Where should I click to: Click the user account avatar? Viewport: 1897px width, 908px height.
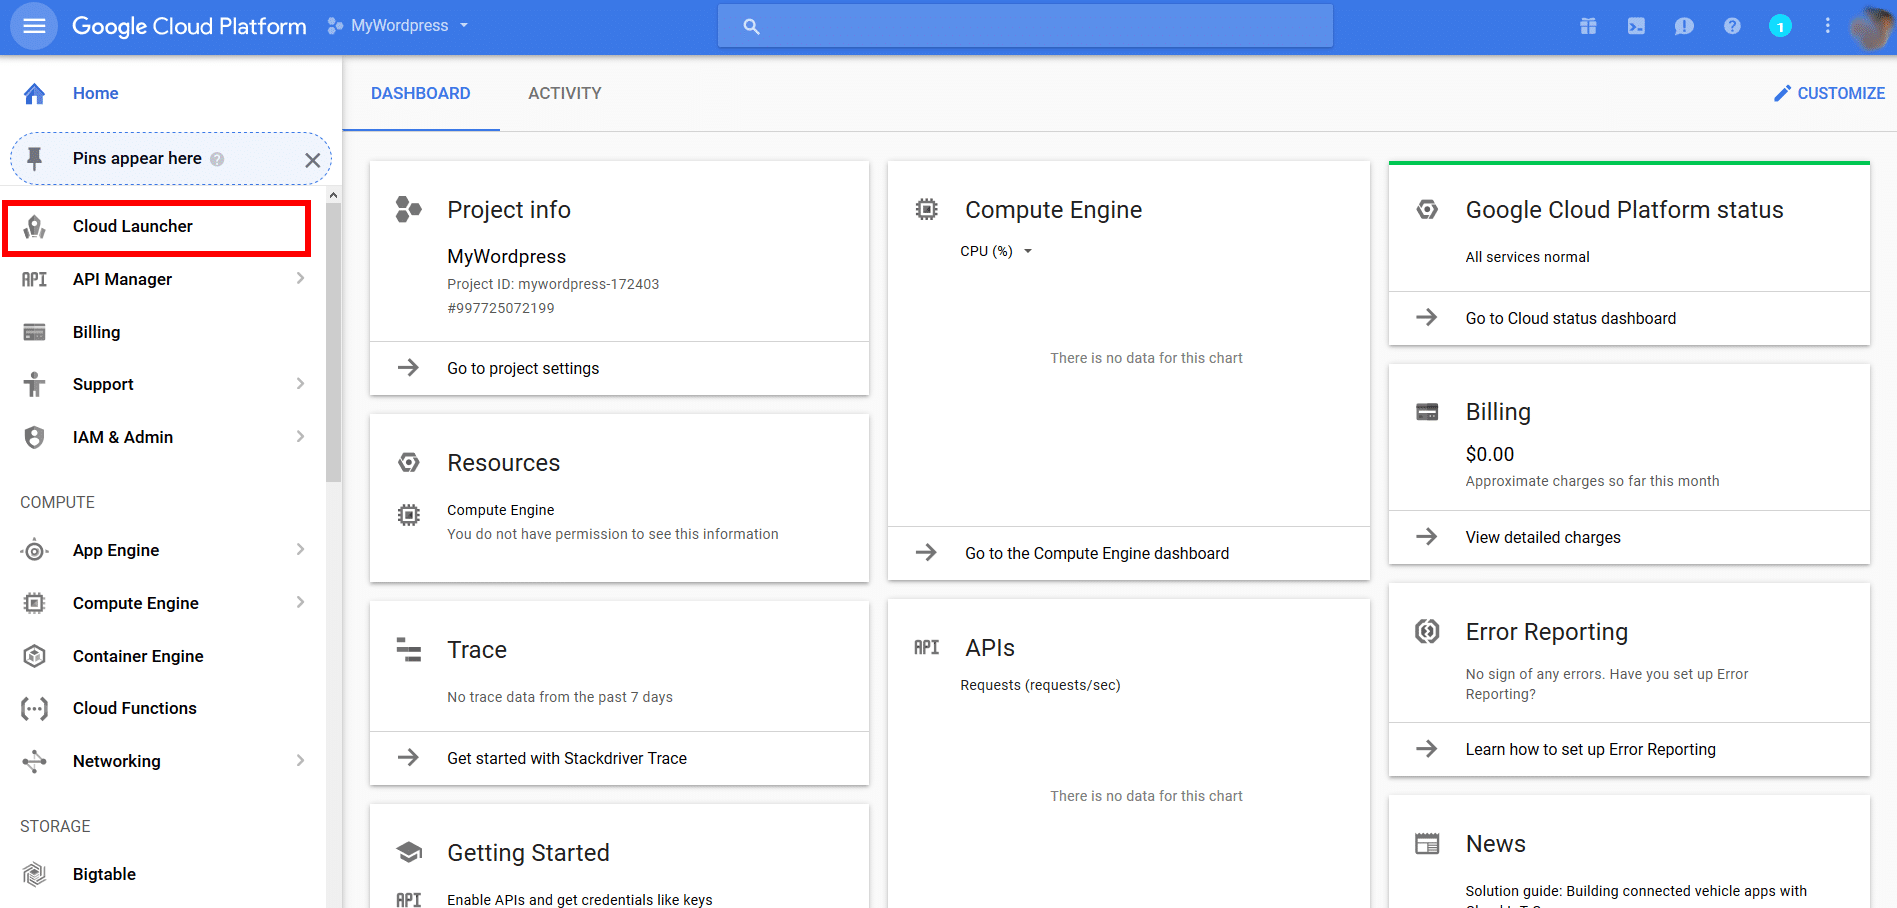pyautogui.click(x=1870, y=27)
